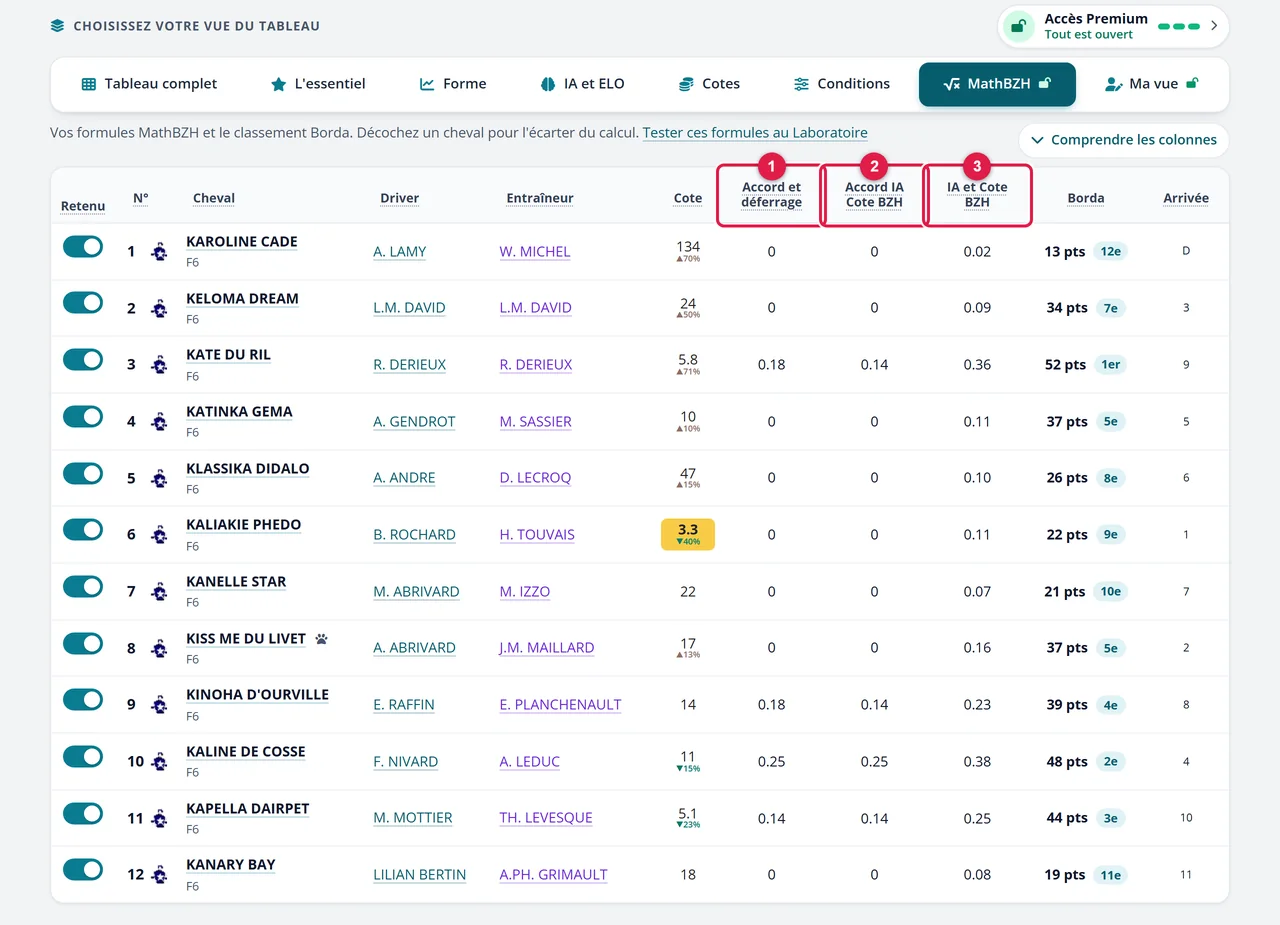Click the jockey silks icon for Kapella Dairpet
This screenshot has width=1280, height=925.
159,817
